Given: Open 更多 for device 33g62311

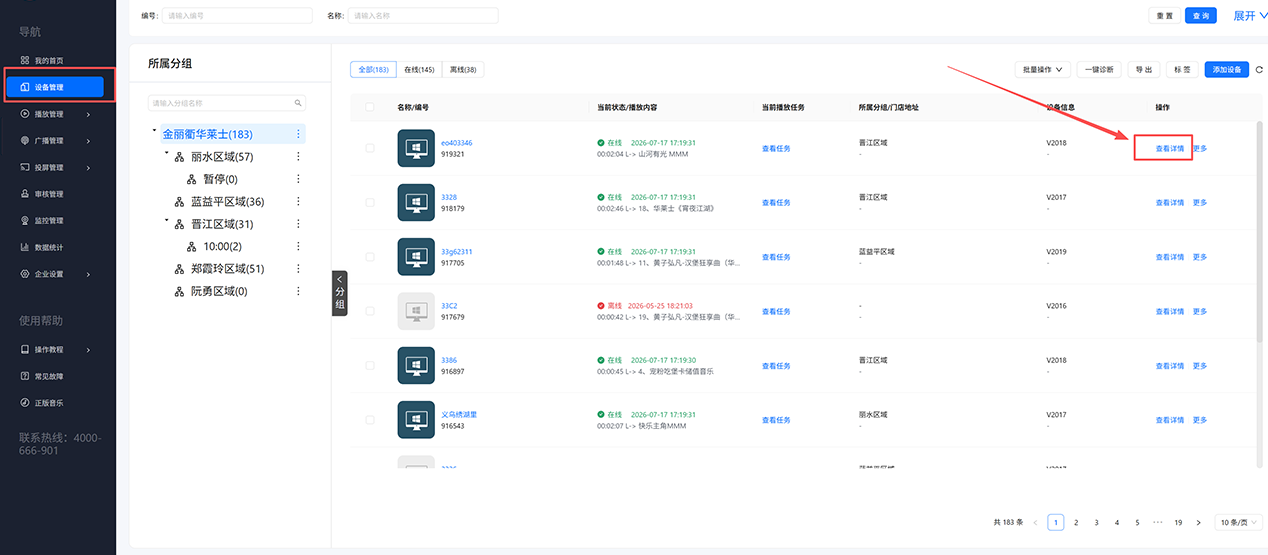Looking at the screenshot, I should pyautogui.click(x=1200, y=257).
